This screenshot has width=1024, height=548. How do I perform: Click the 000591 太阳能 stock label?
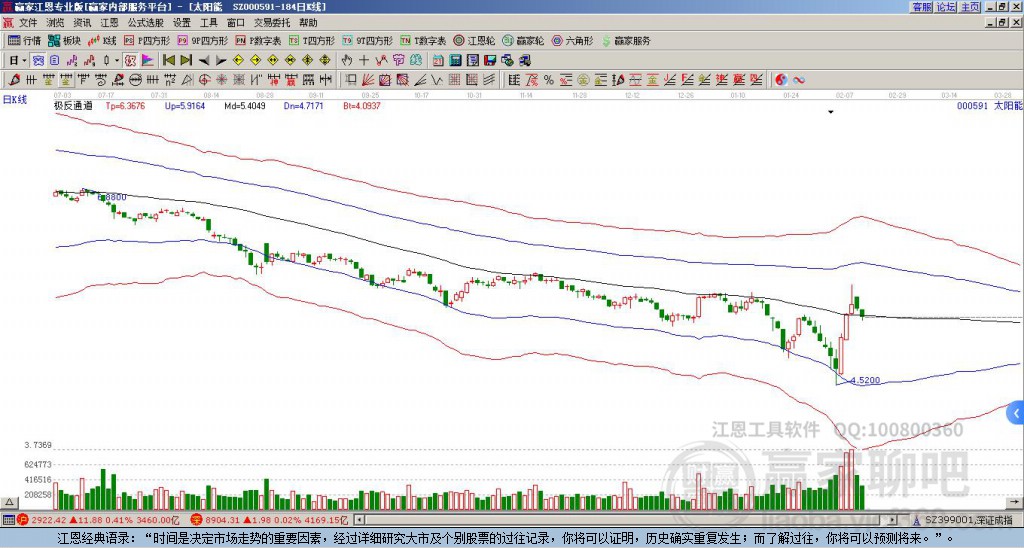(989, 105)
